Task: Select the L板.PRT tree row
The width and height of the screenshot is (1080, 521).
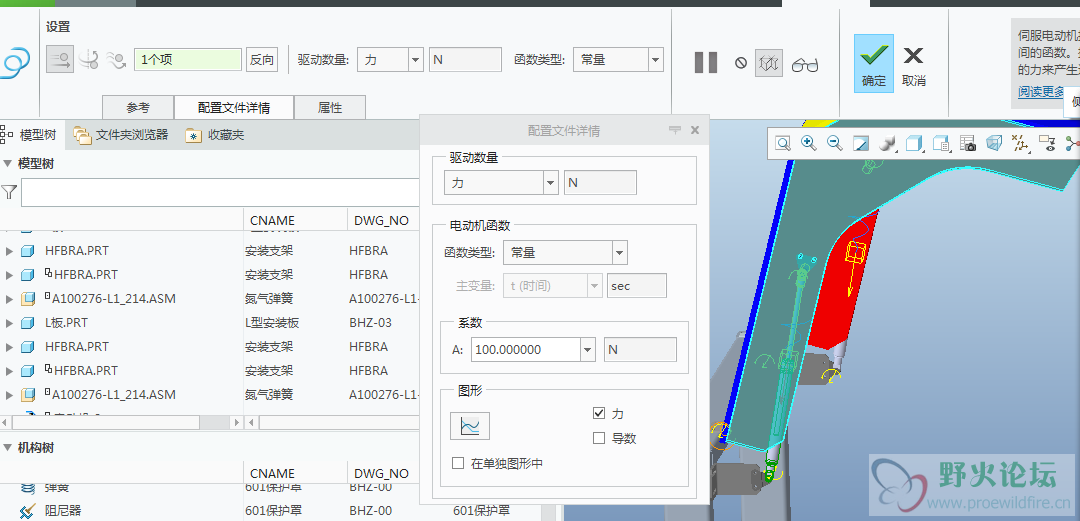Action: pyautogui.click(x=210, y=323)
